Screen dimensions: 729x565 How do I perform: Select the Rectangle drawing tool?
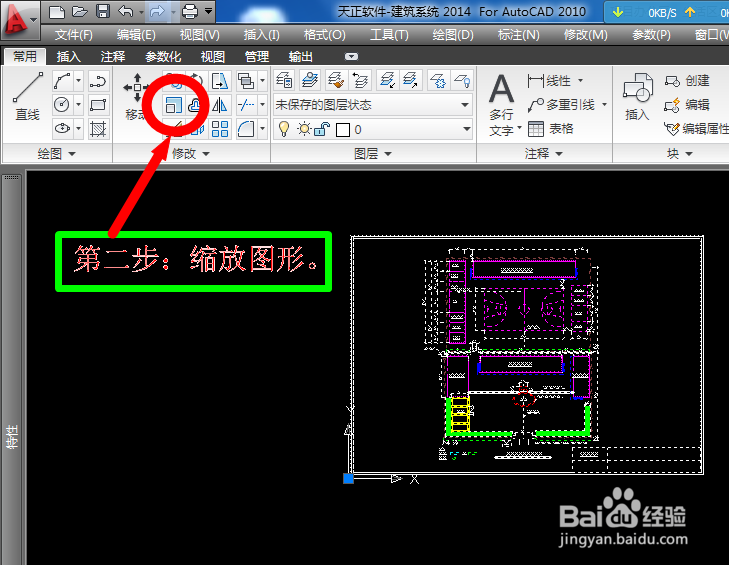(x=98, y=105)
